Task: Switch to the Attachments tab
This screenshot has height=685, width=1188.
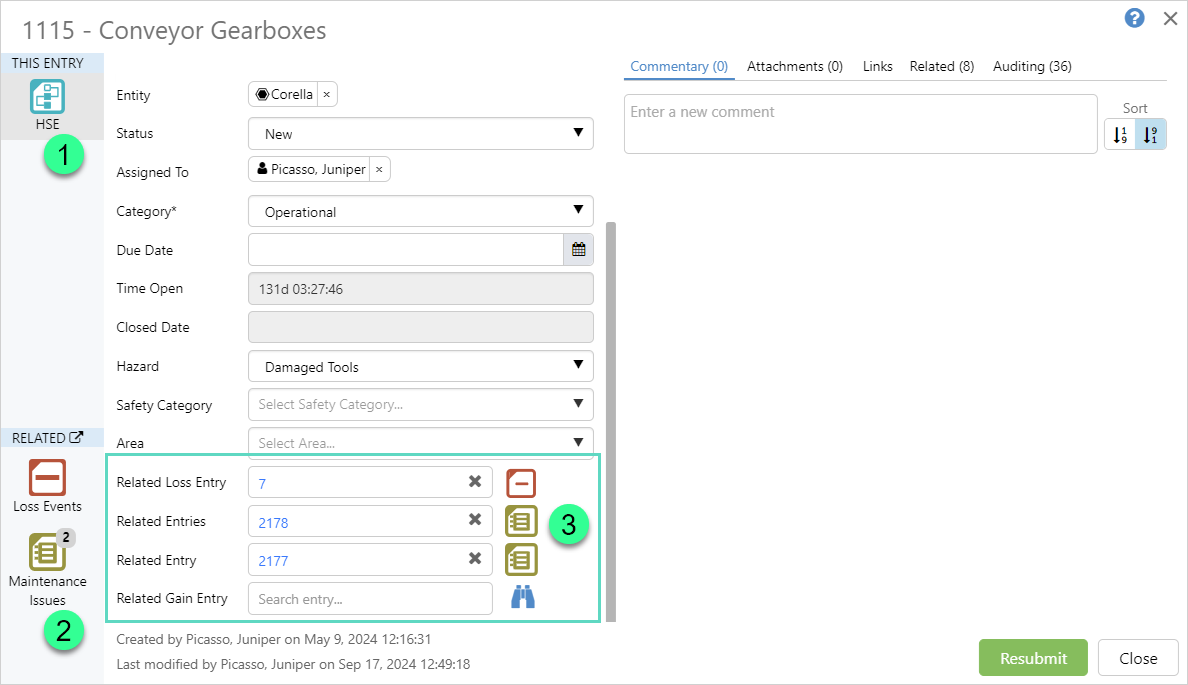Action: pos(794,66)
